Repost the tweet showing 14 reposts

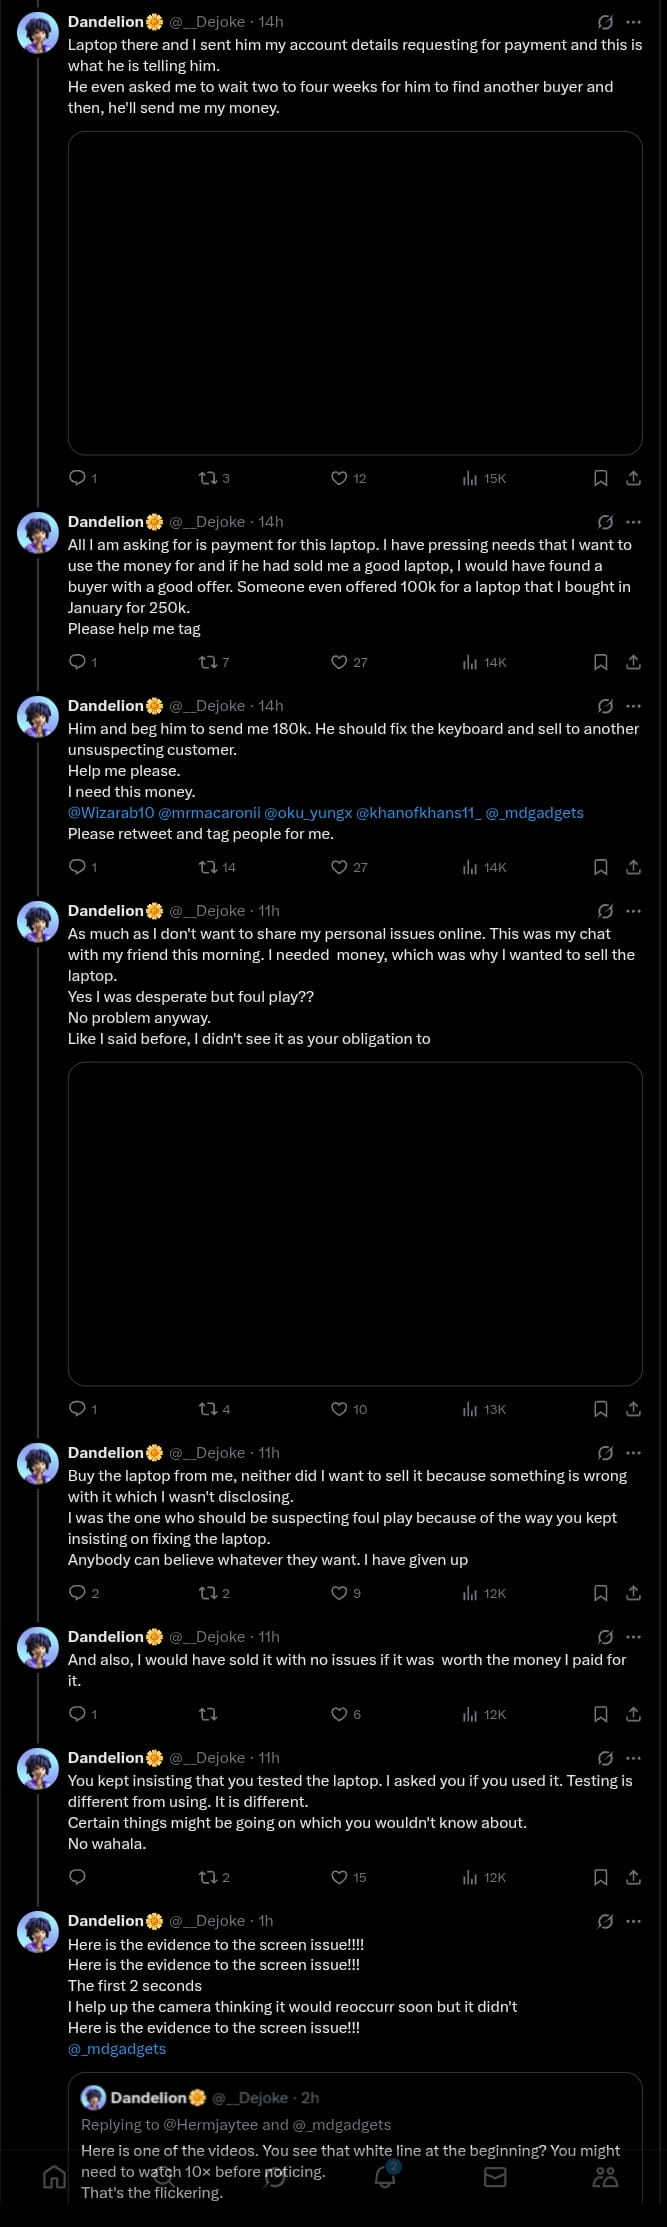tap(208, 867)
